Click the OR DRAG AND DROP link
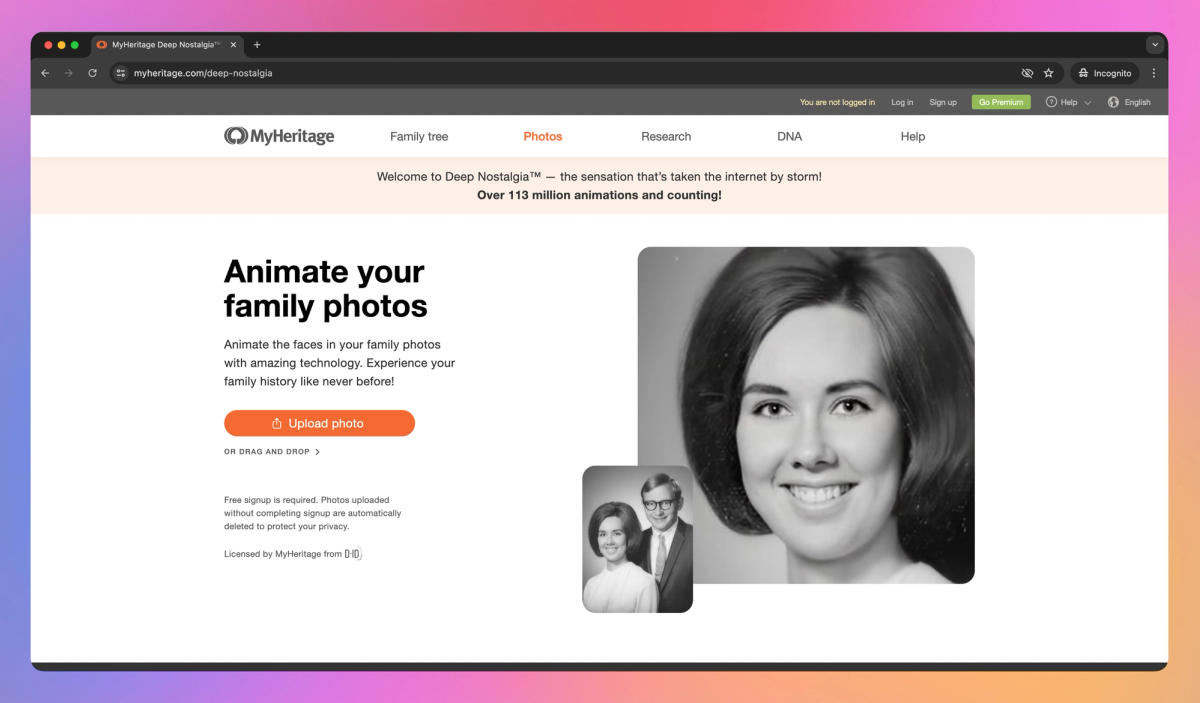This screenshot has width=1200, height=703. pos(272,452)
